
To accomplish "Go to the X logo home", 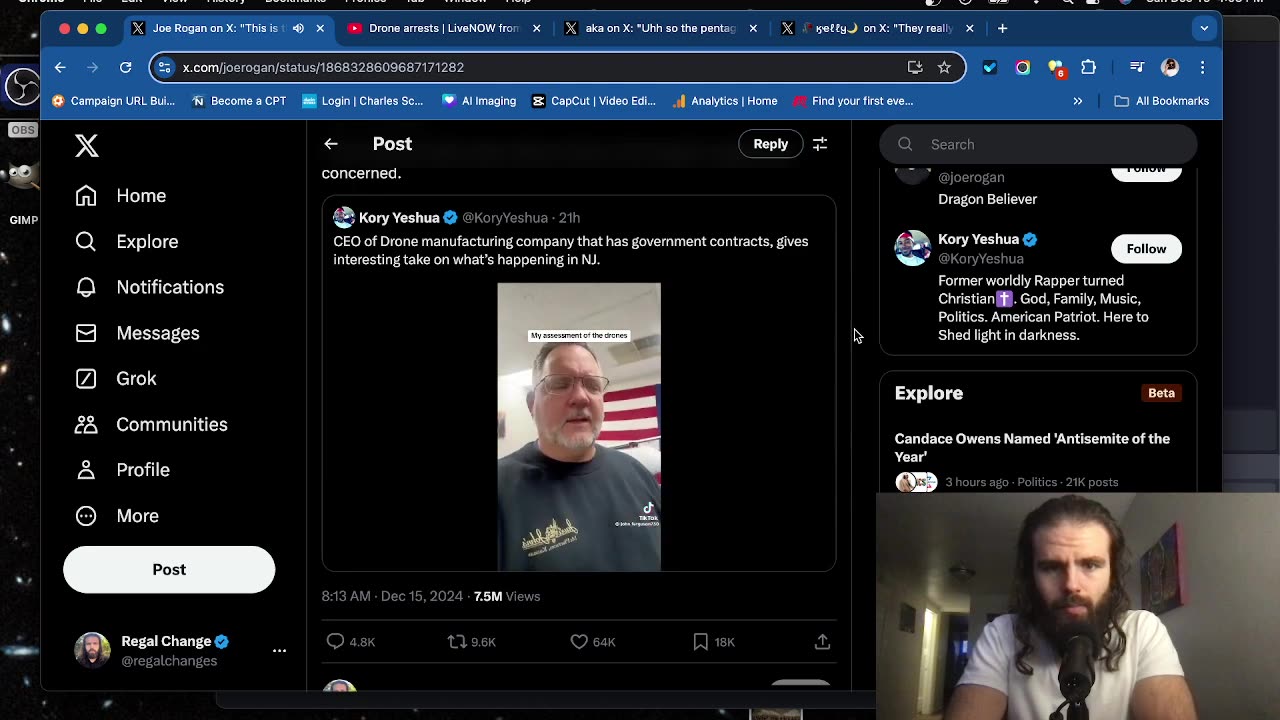I will tap(87, 146).
